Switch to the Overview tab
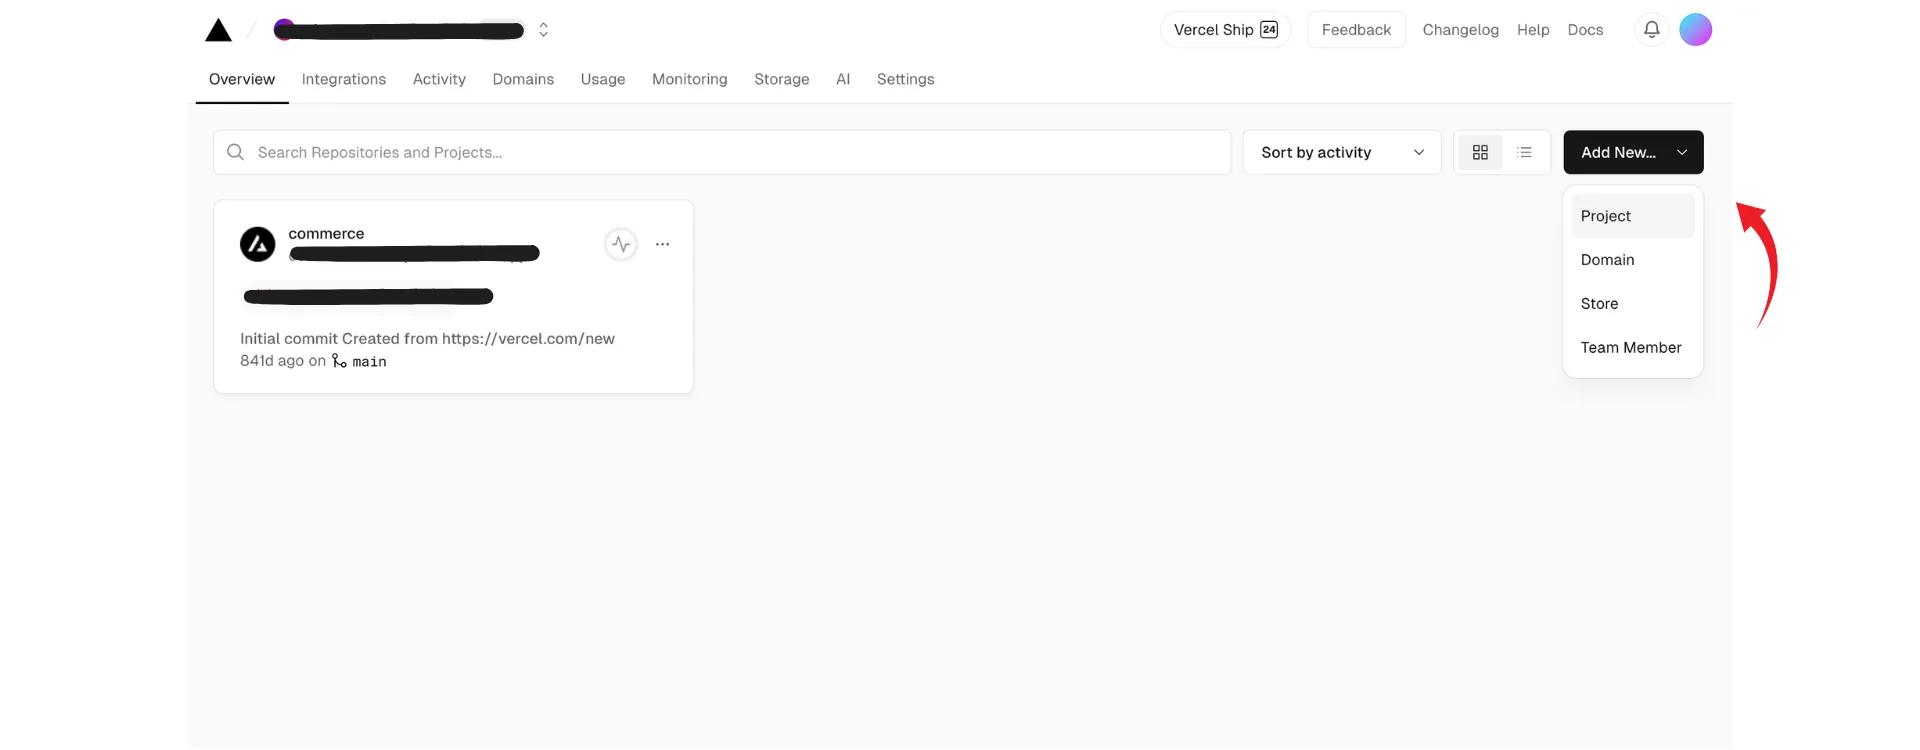This screenshot has width=1920, height=750. tap(242, 79)
